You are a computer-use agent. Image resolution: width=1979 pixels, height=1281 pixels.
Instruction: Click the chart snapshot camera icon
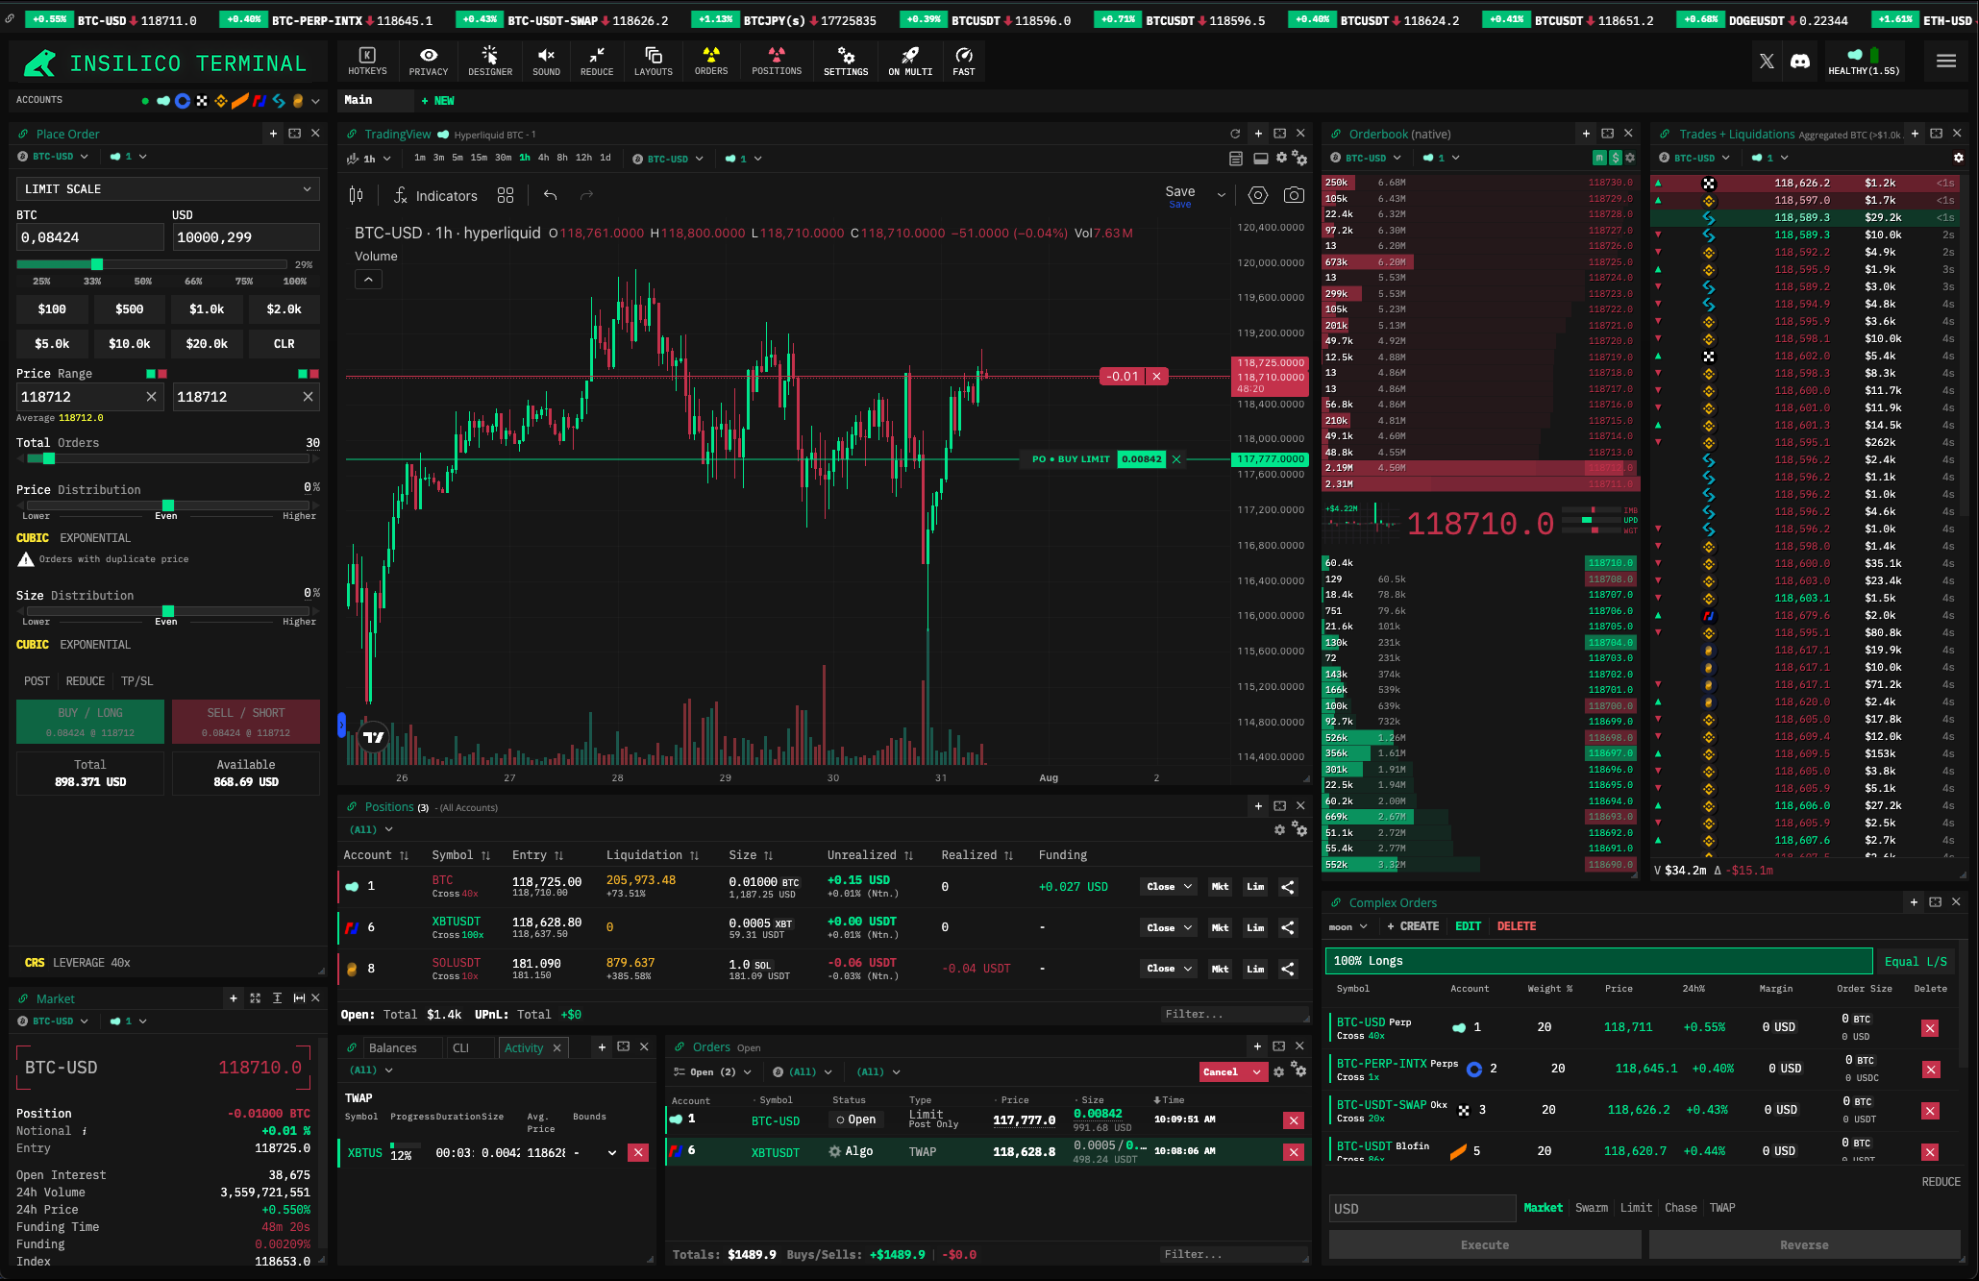(x=1294, y=195)
